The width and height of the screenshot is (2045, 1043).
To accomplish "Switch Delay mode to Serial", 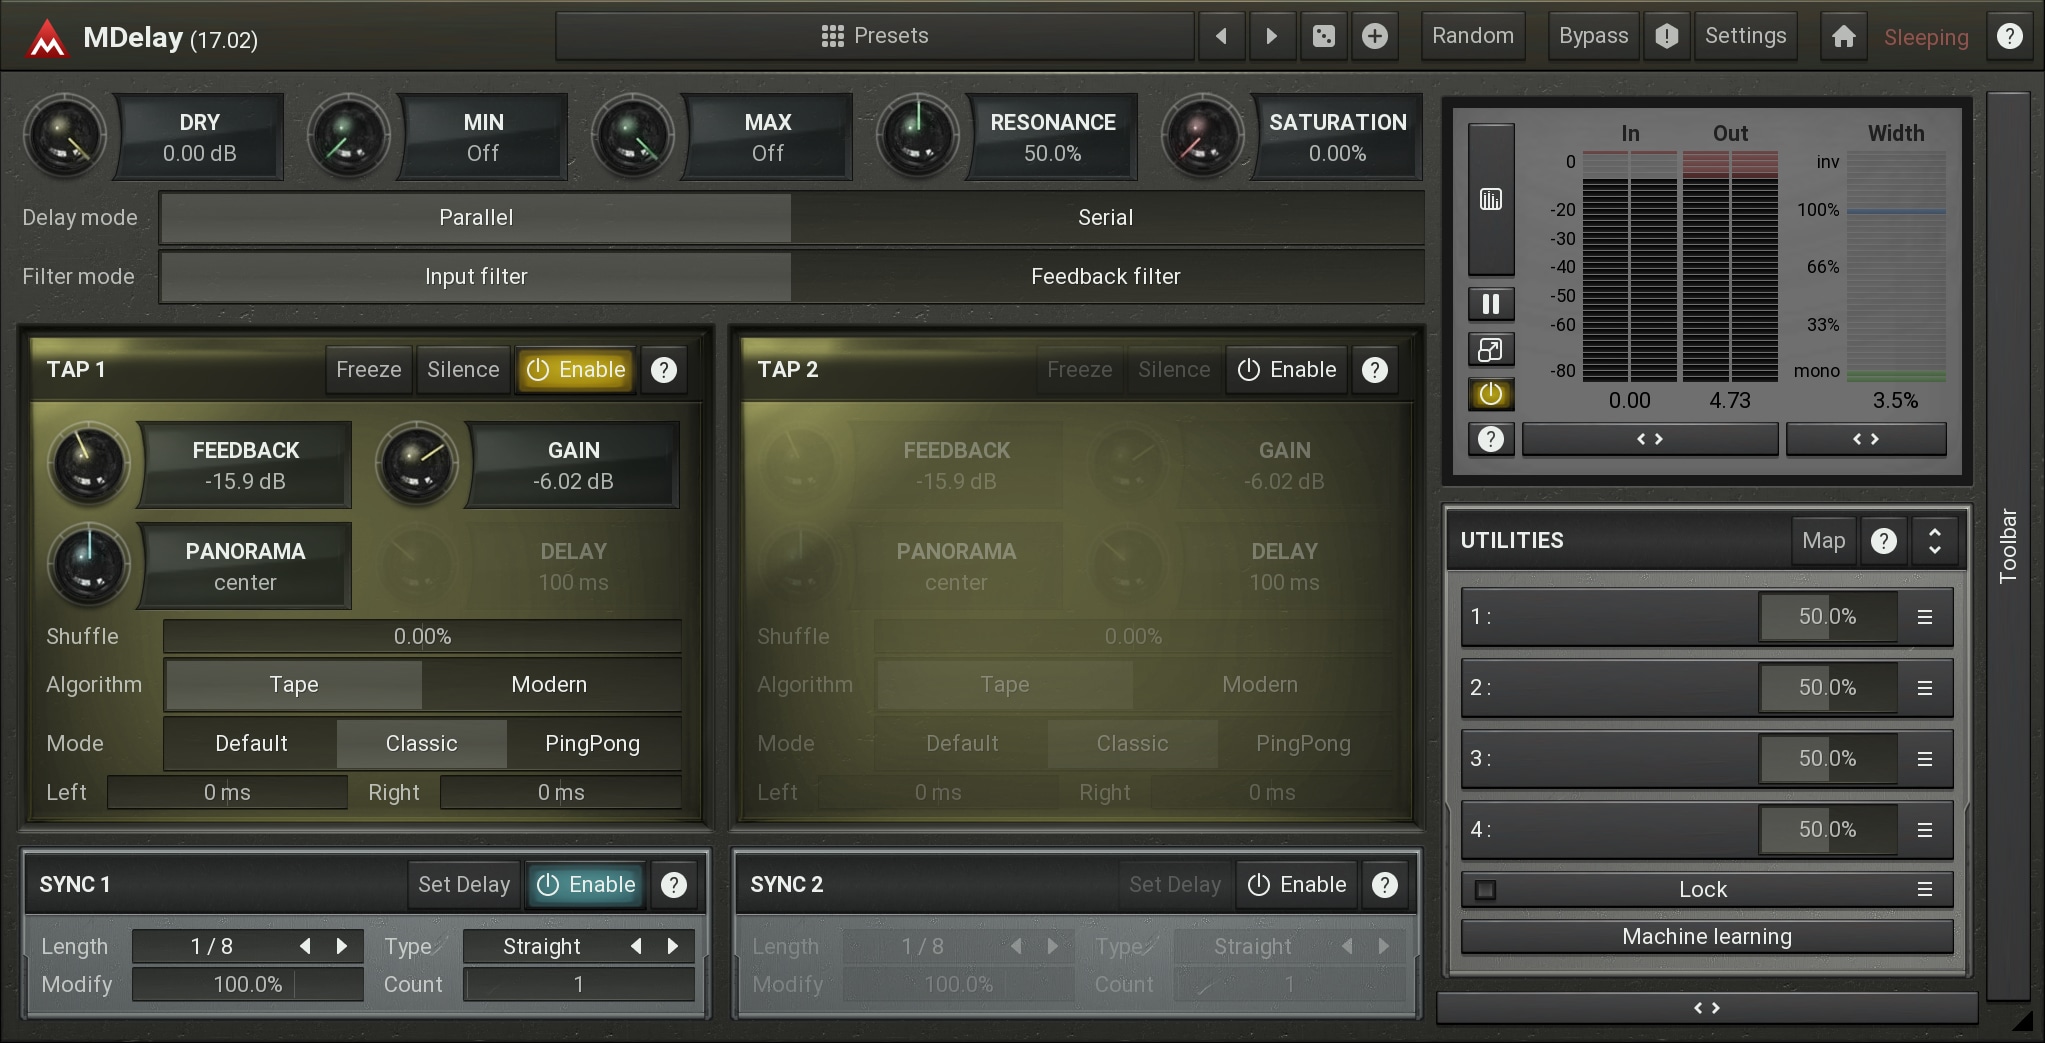I will (1106, 218).
